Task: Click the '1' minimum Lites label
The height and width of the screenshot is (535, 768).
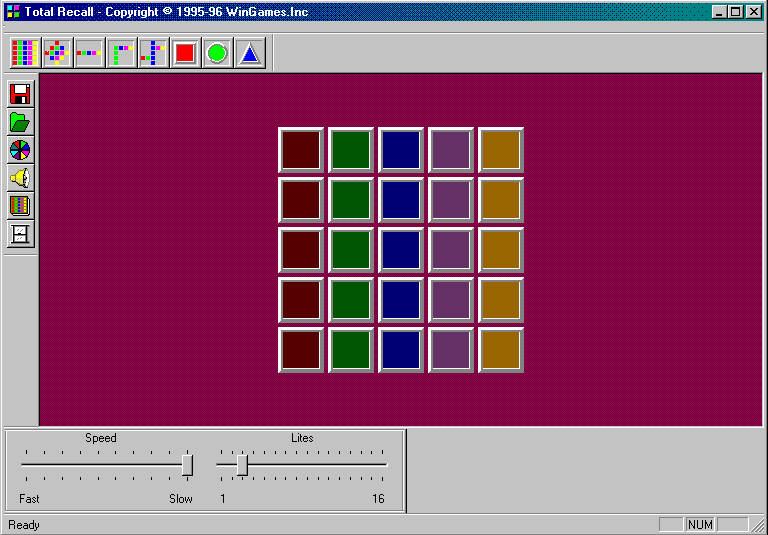Action: 223,499
